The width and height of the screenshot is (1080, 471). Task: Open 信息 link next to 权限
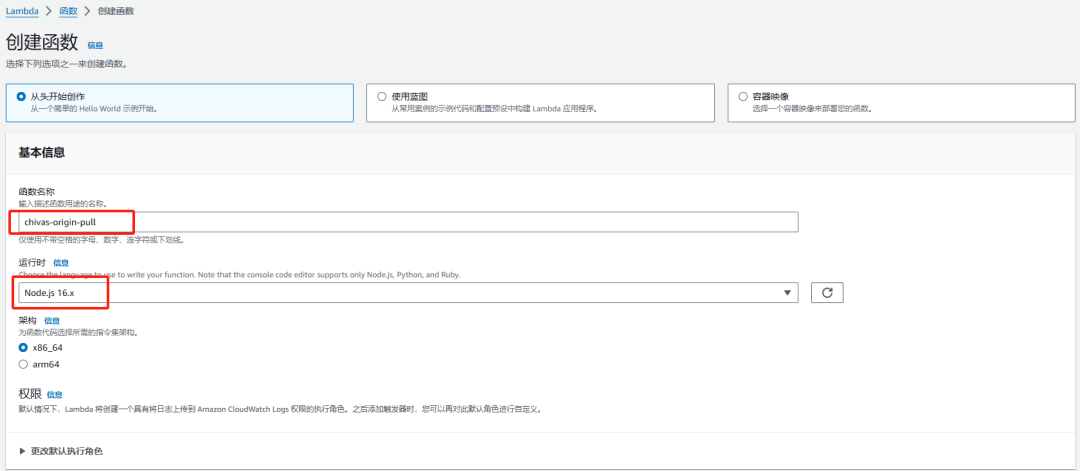pyautogui.click(x=54, y=395)
